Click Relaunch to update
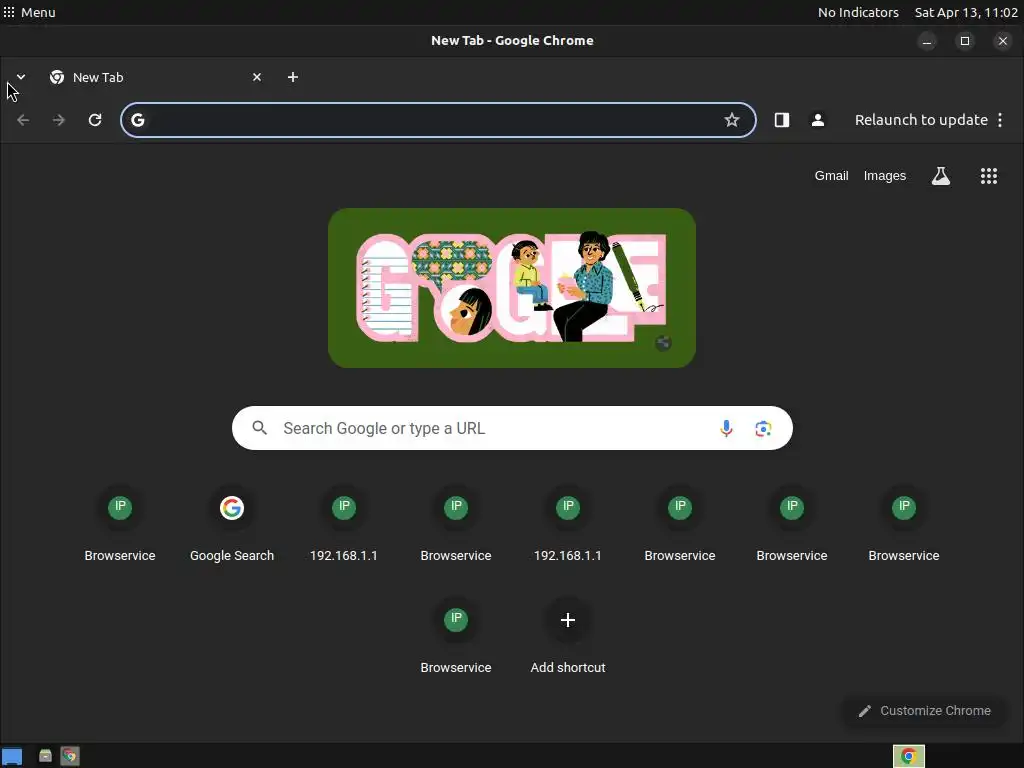The height and width of the screenshot is (768, 1024). tap(921, 120)
